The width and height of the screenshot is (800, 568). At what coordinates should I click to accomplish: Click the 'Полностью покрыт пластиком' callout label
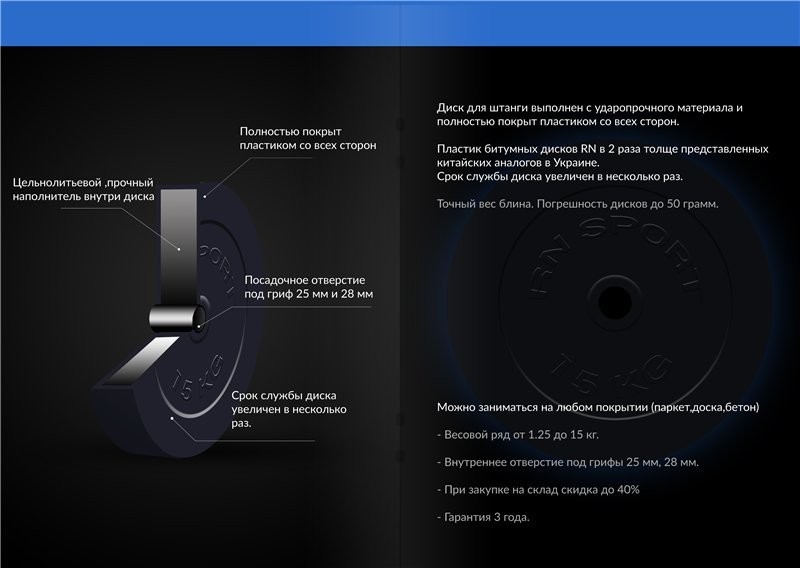click(307, 138)
